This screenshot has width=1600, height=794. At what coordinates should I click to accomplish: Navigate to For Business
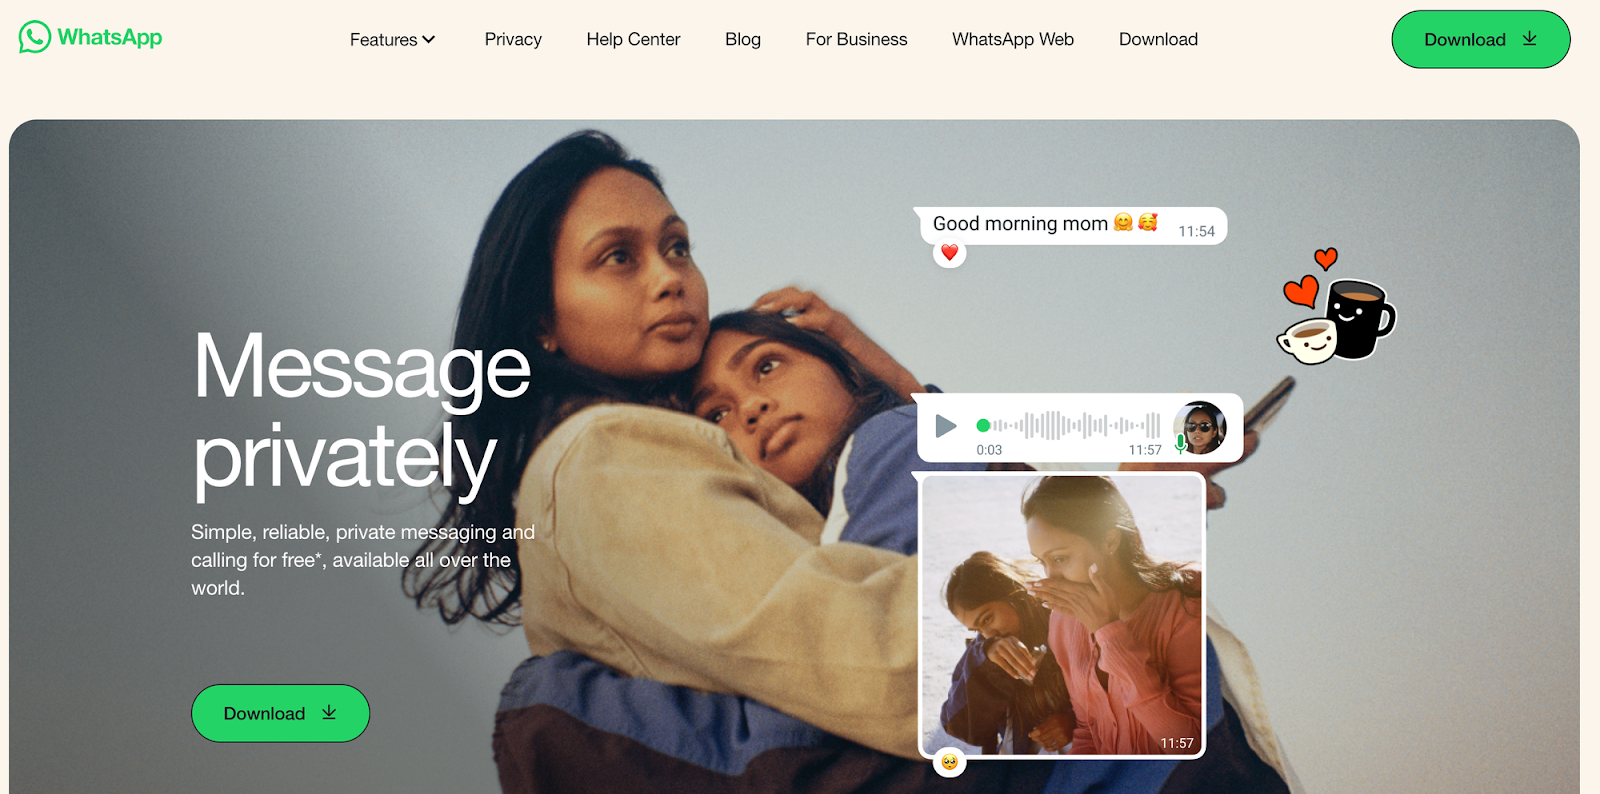[857, 39]
